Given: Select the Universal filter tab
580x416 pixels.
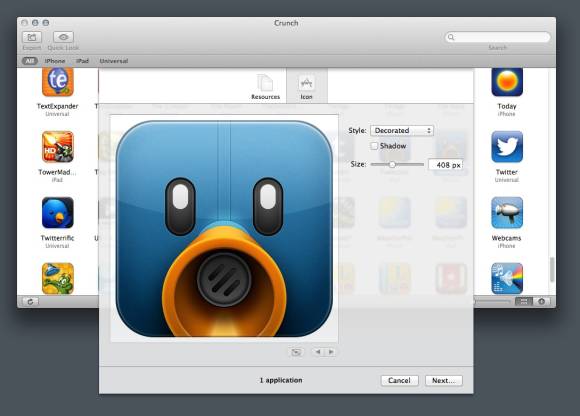Looking at the screenshot, I should pos(114,61).
